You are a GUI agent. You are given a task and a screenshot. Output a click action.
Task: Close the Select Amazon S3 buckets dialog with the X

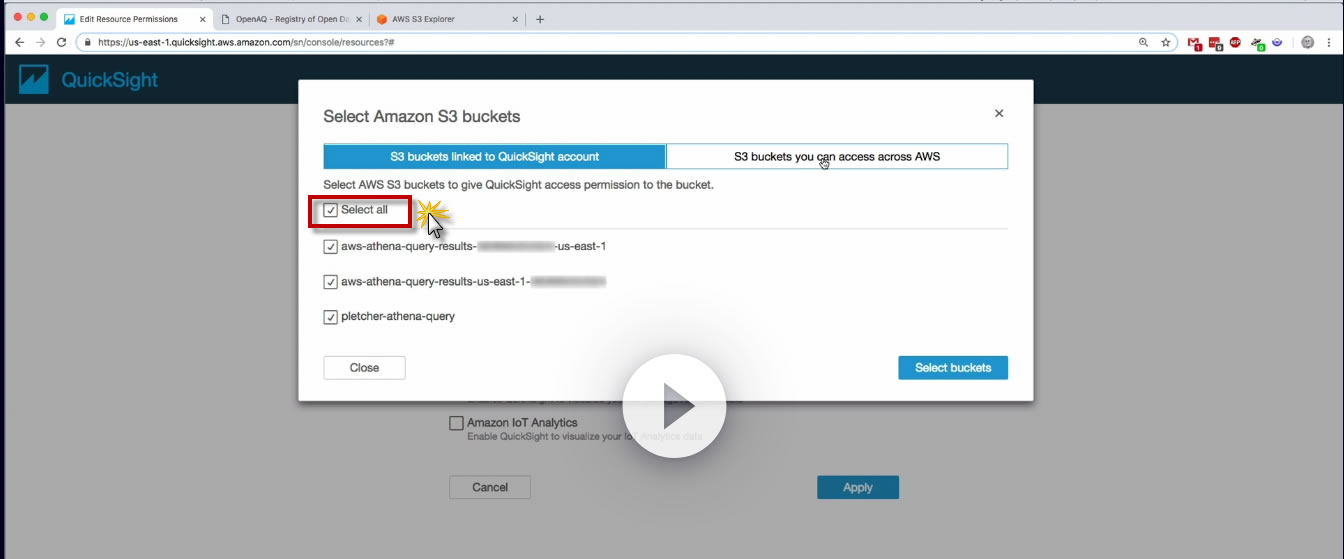click(x=998, y=114)
